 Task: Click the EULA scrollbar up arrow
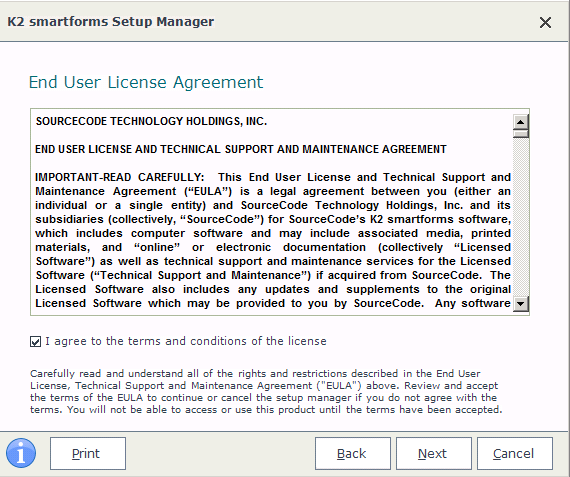point(521,122)
